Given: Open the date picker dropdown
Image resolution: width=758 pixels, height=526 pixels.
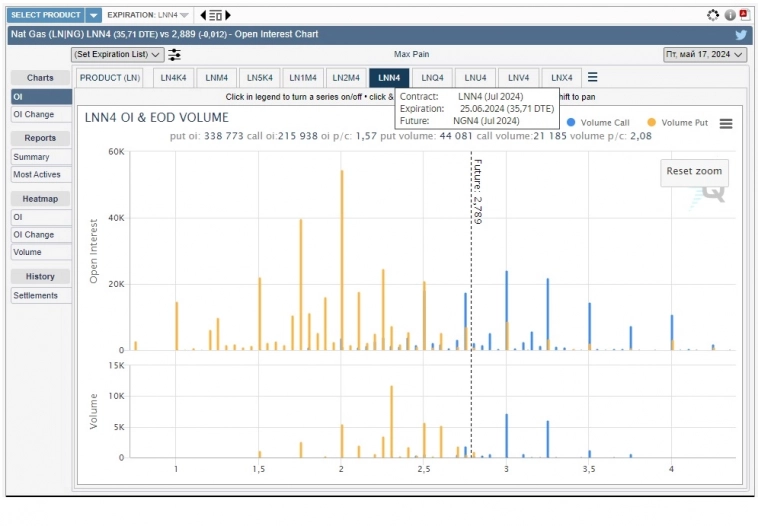Looking at the screenshot, I should [x=705, y=54].
